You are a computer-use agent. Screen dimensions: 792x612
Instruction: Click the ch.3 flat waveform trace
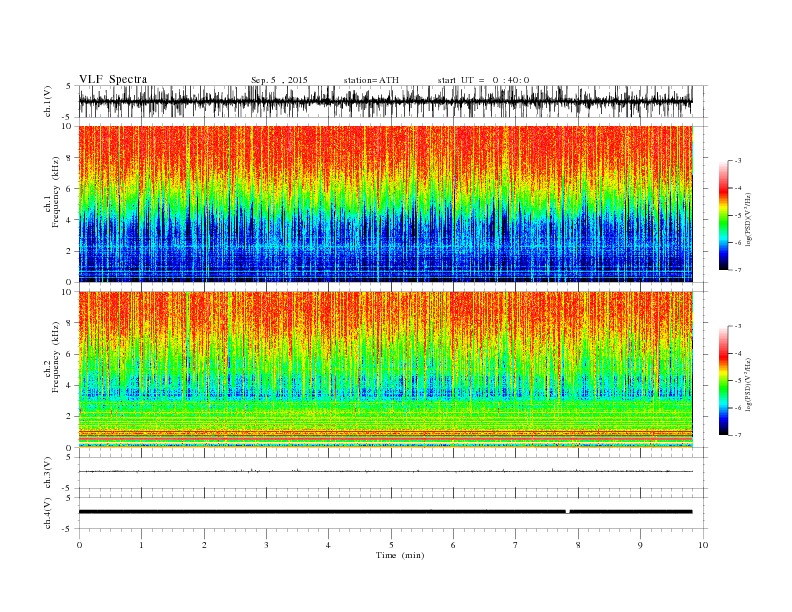(x=386, y=471)
